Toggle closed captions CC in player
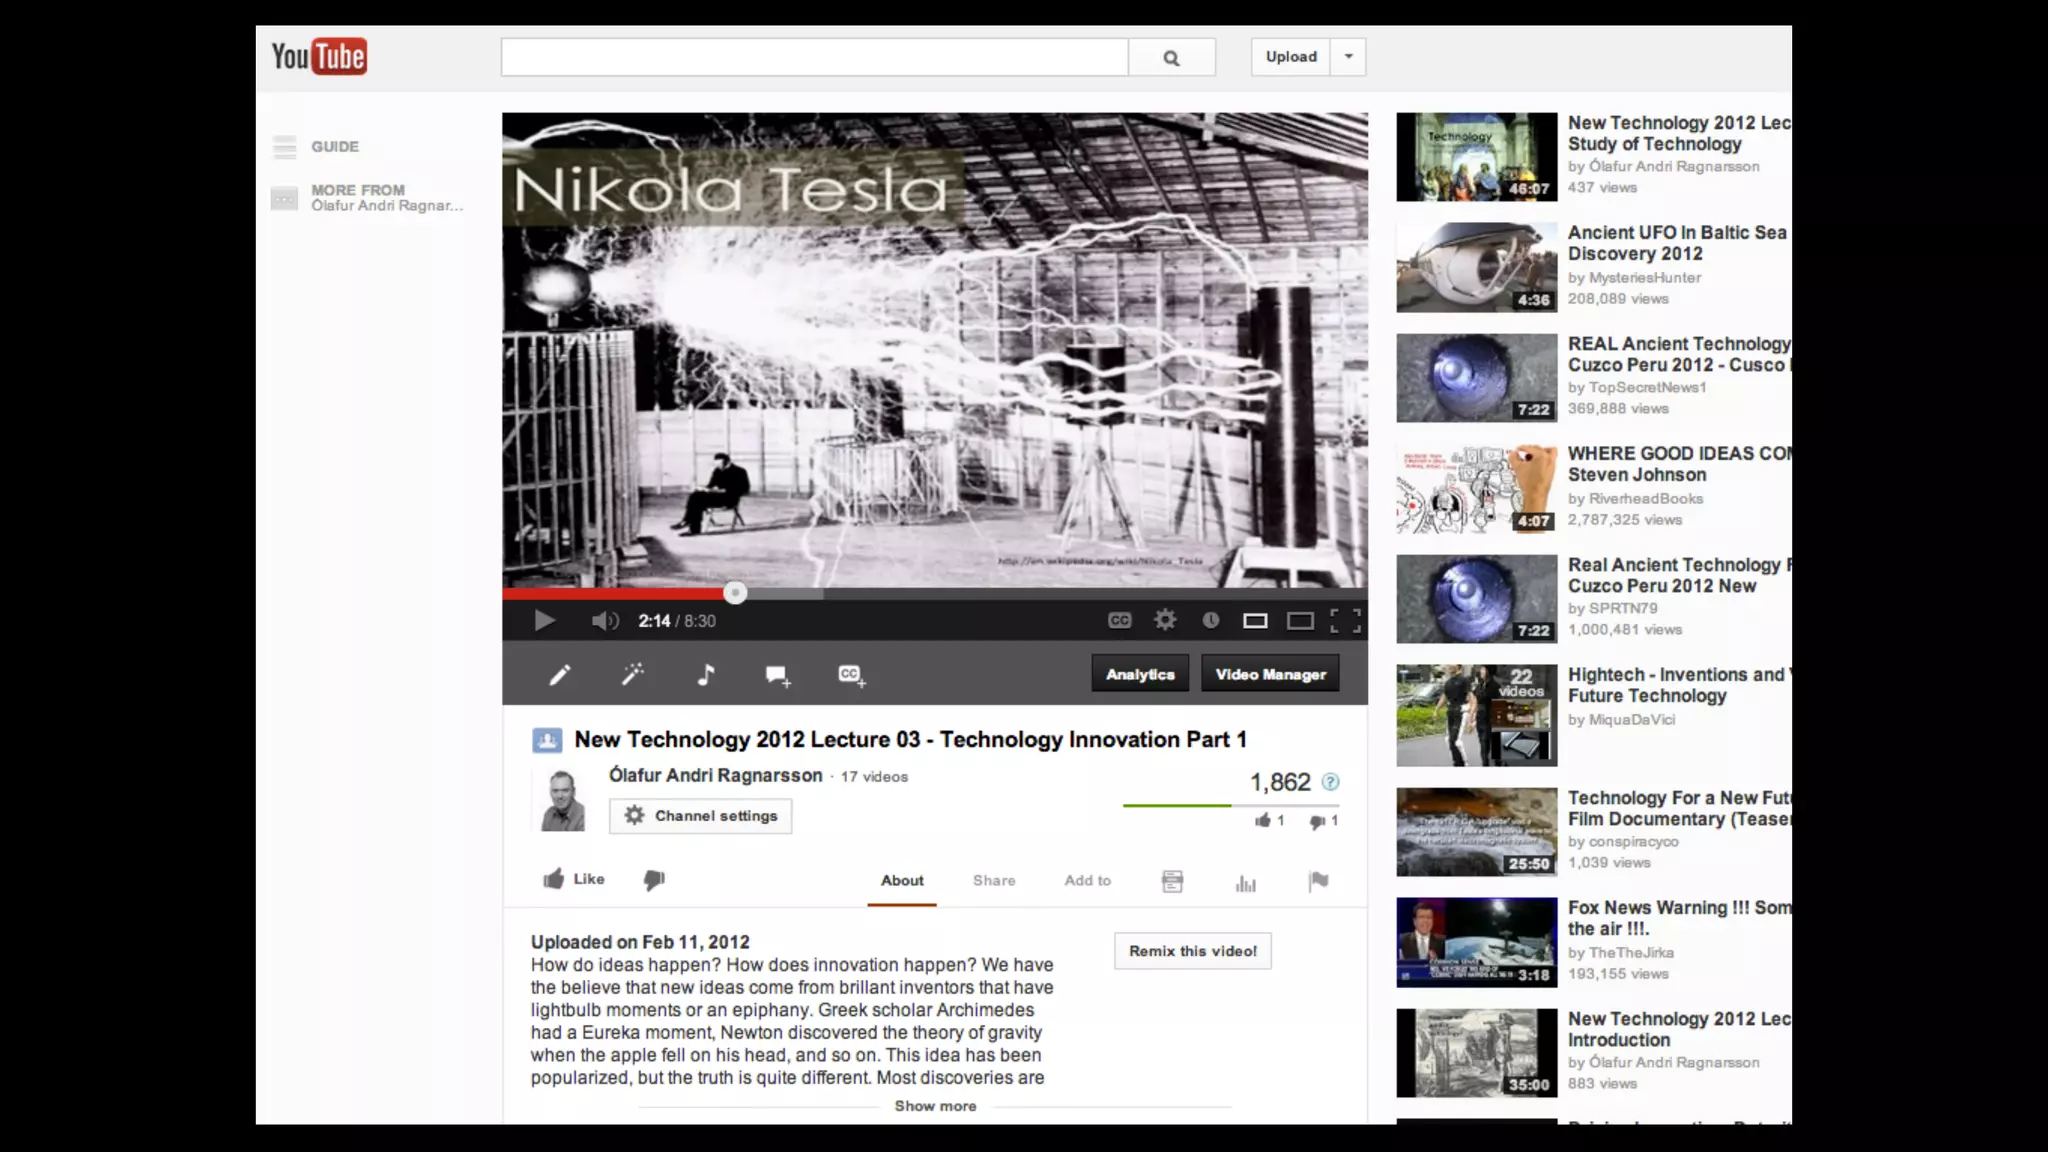 (1119, 620)
